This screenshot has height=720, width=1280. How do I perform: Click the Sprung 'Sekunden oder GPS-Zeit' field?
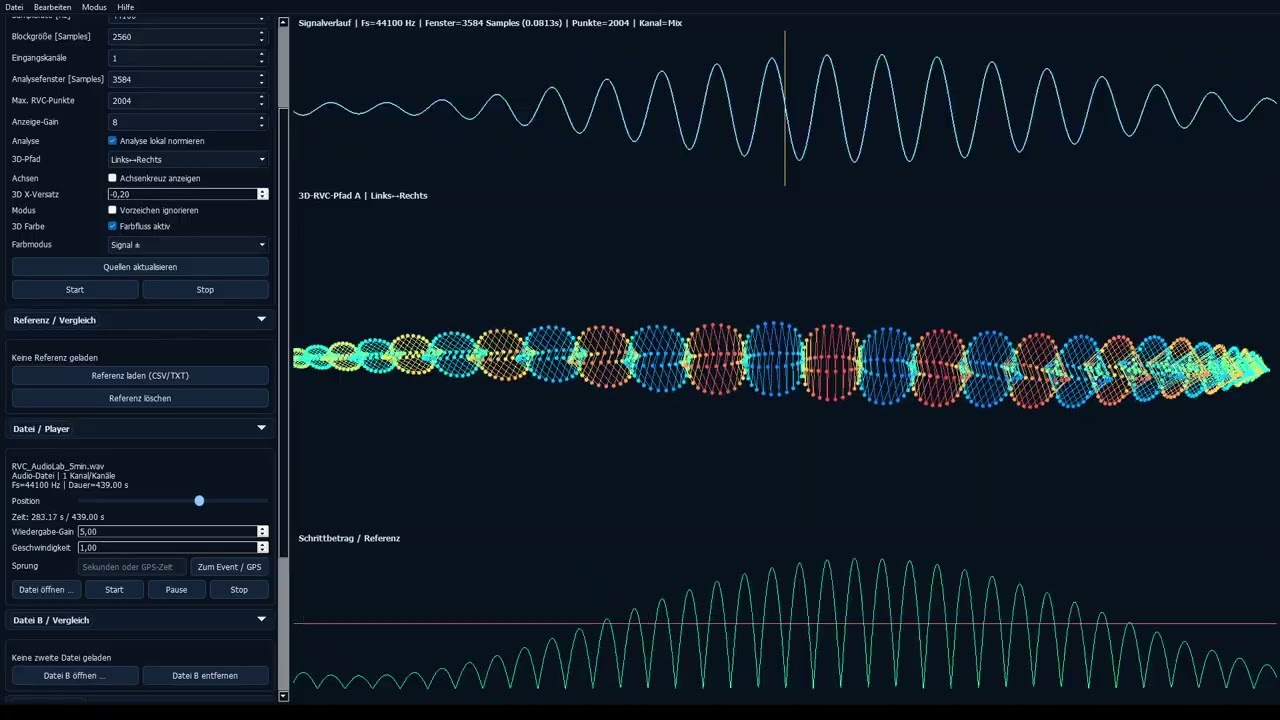[132, 567]
